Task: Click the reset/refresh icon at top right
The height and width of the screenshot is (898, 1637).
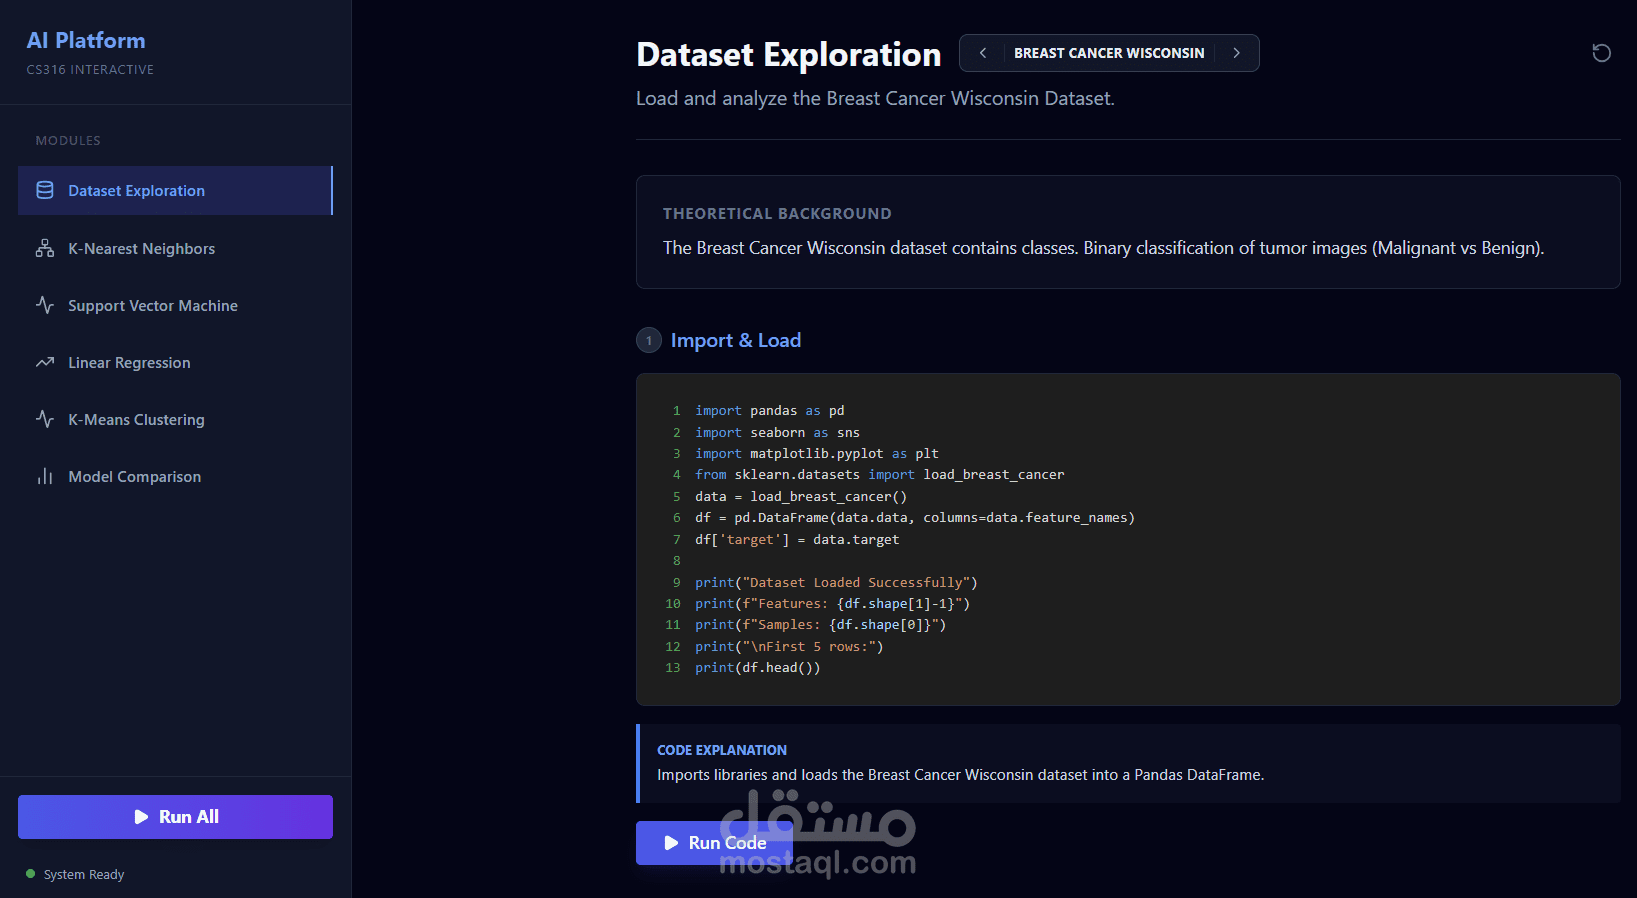Action: point(1601,53)
